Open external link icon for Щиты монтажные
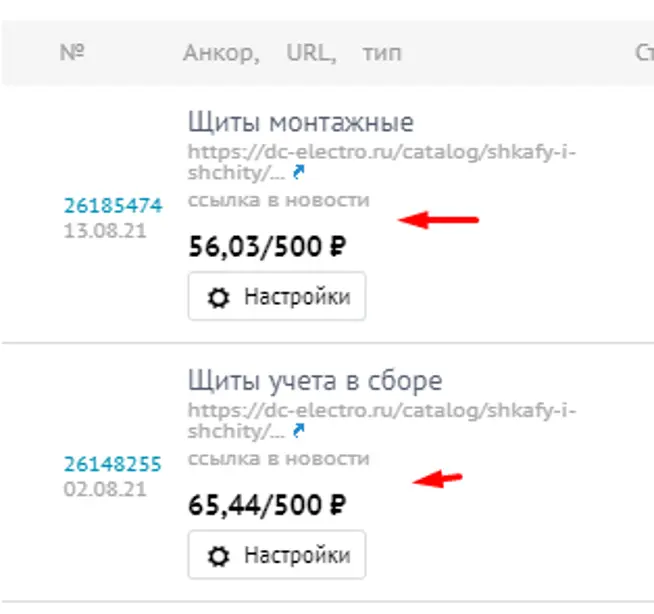This screenshot has height=614, width=654. pyautogui.click(x=297, y=172)
